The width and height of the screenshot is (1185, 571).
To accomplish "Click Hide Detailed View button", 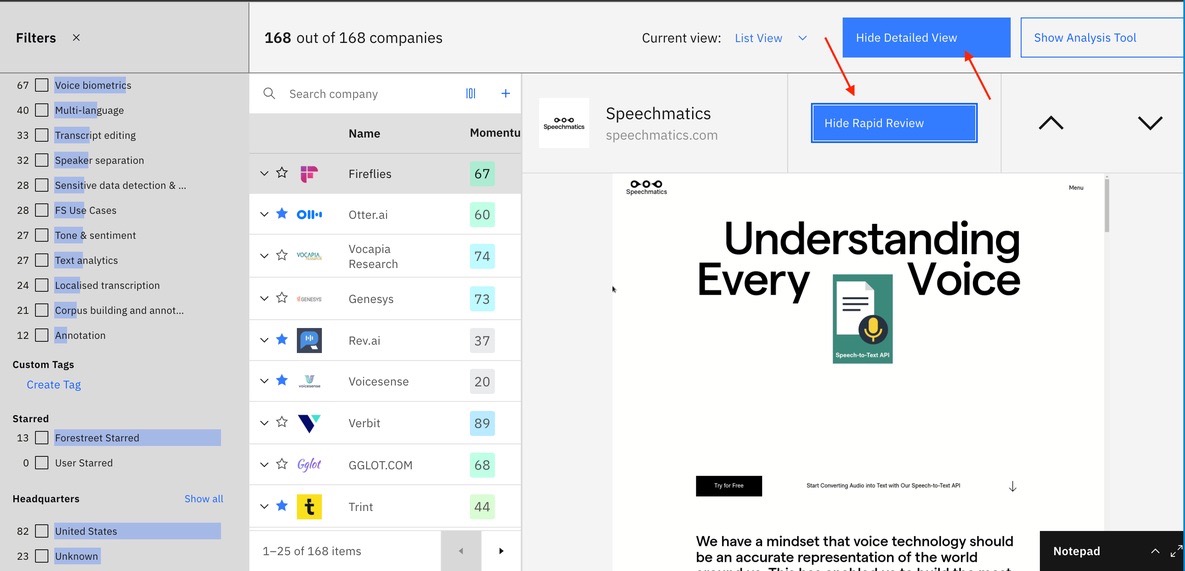I will coord(926,38).
